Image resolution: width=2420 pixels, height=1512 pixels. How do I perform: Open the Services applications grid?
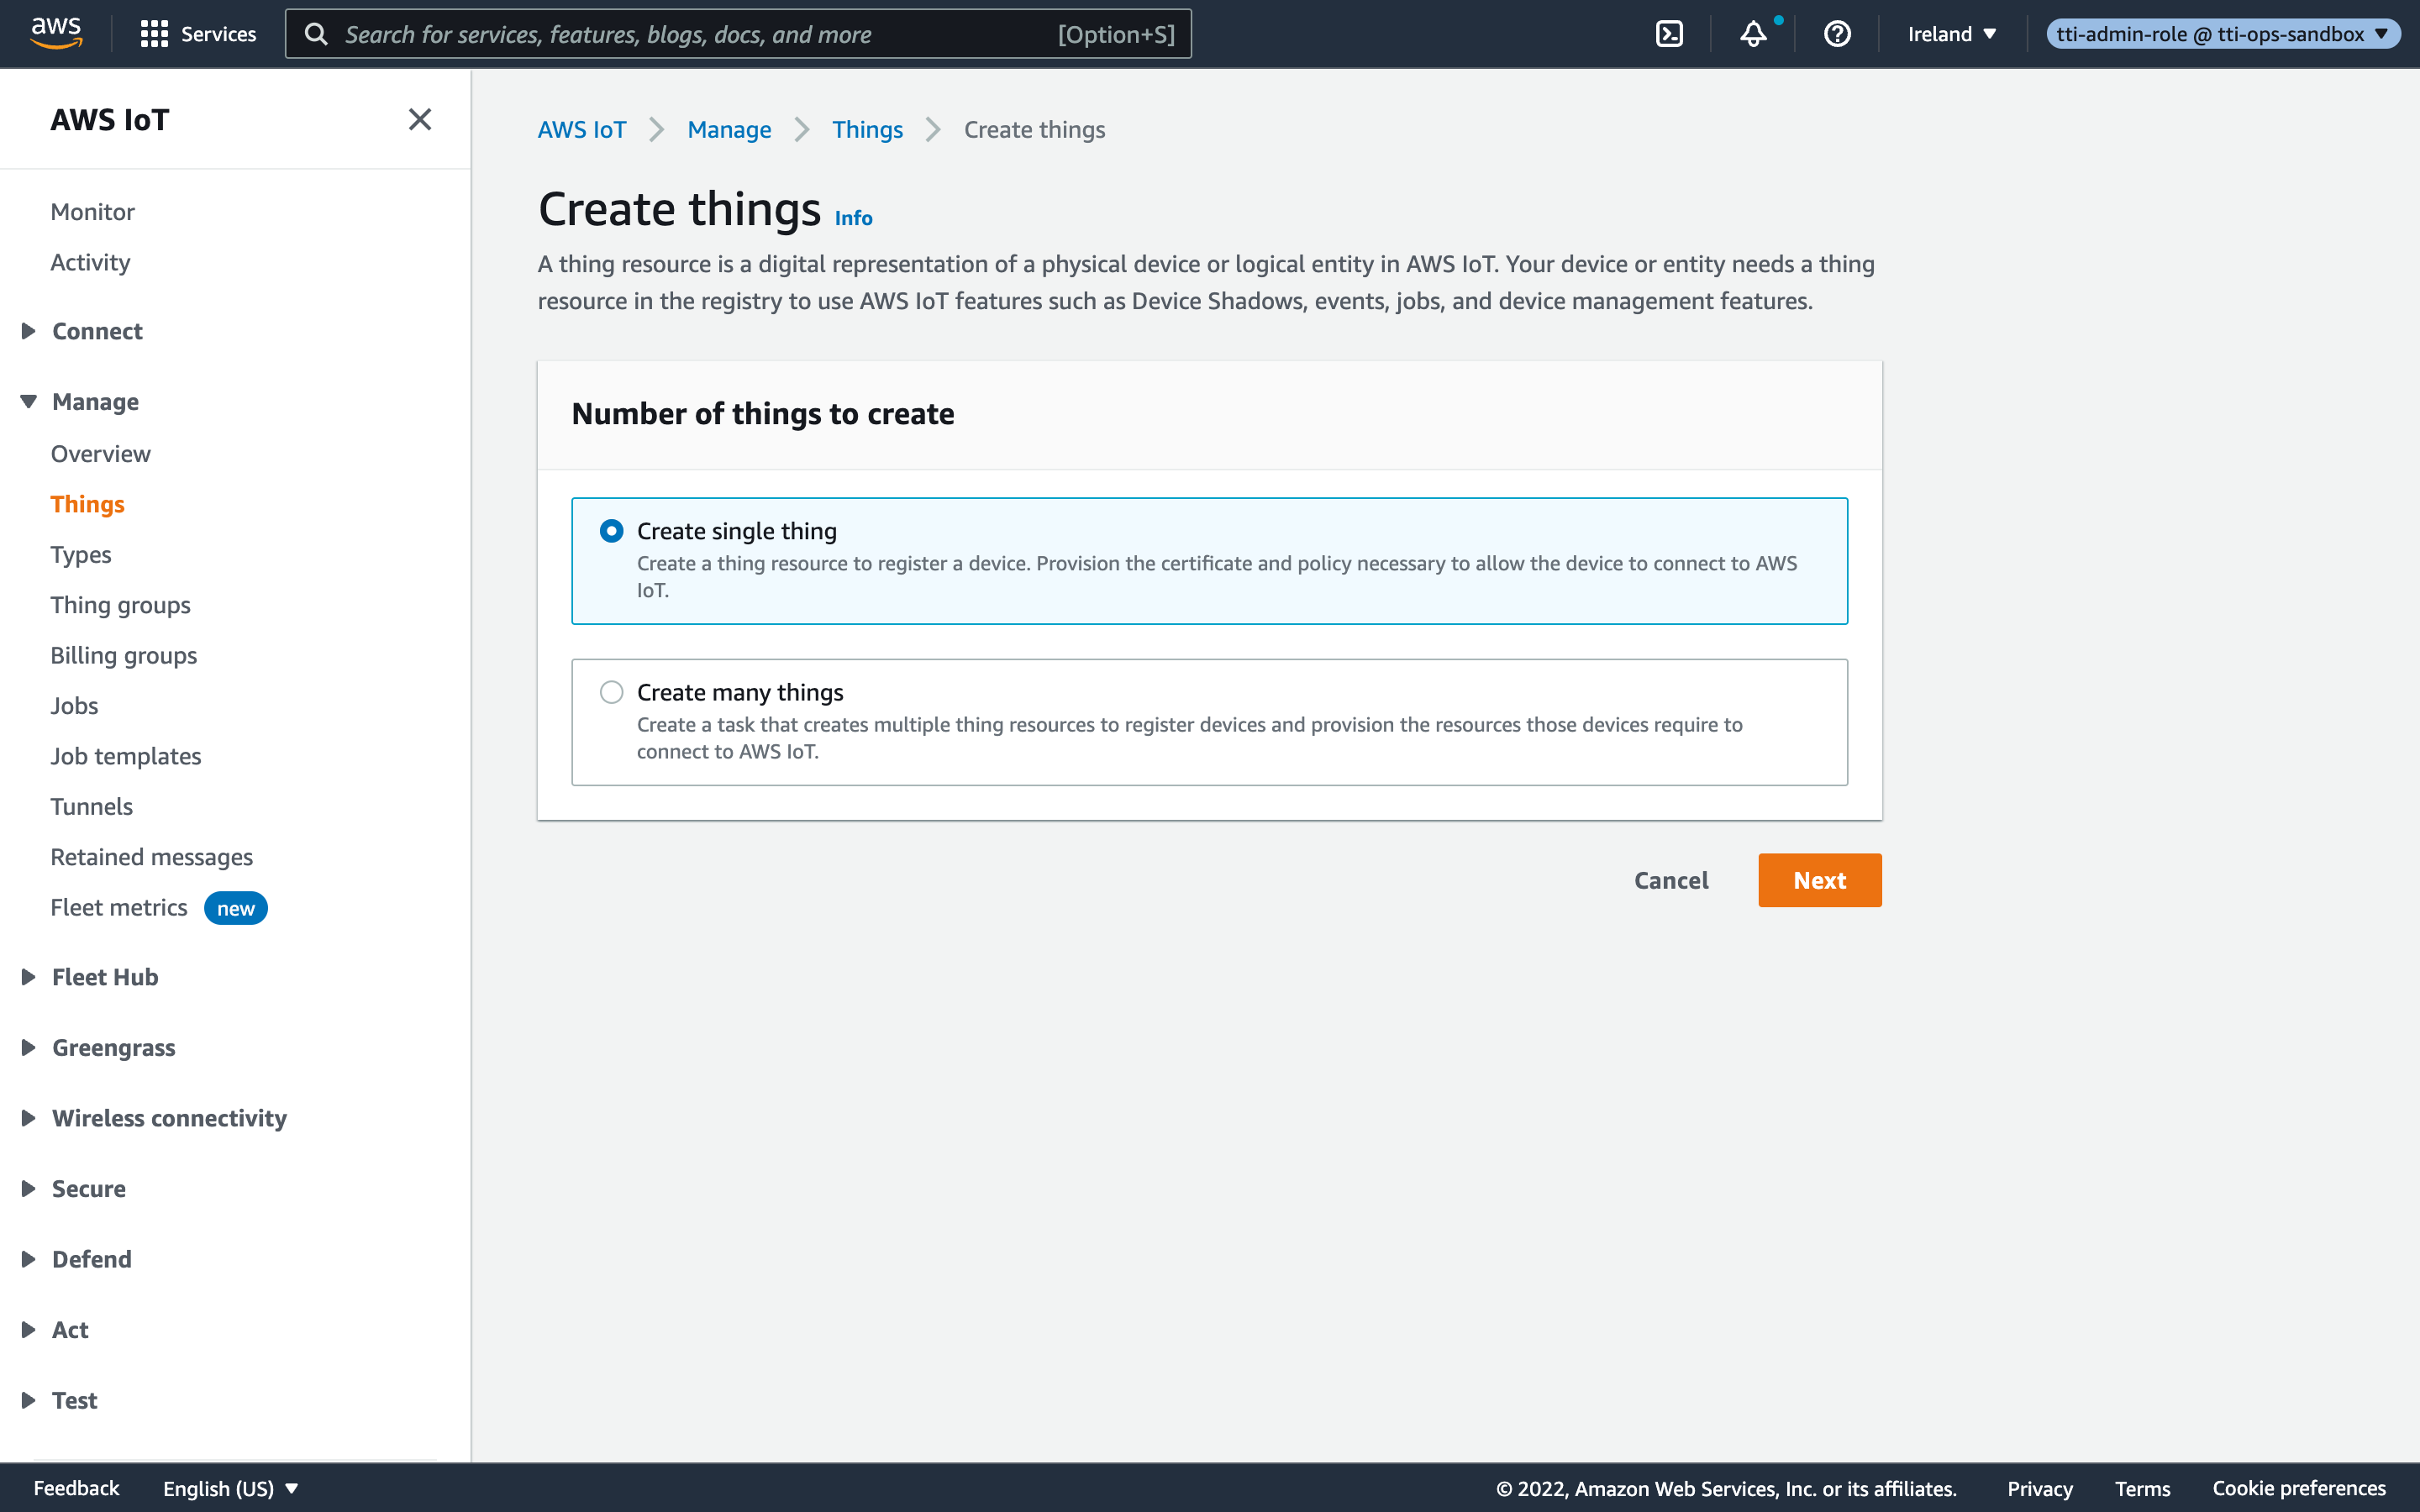click(x=197, y=33)
